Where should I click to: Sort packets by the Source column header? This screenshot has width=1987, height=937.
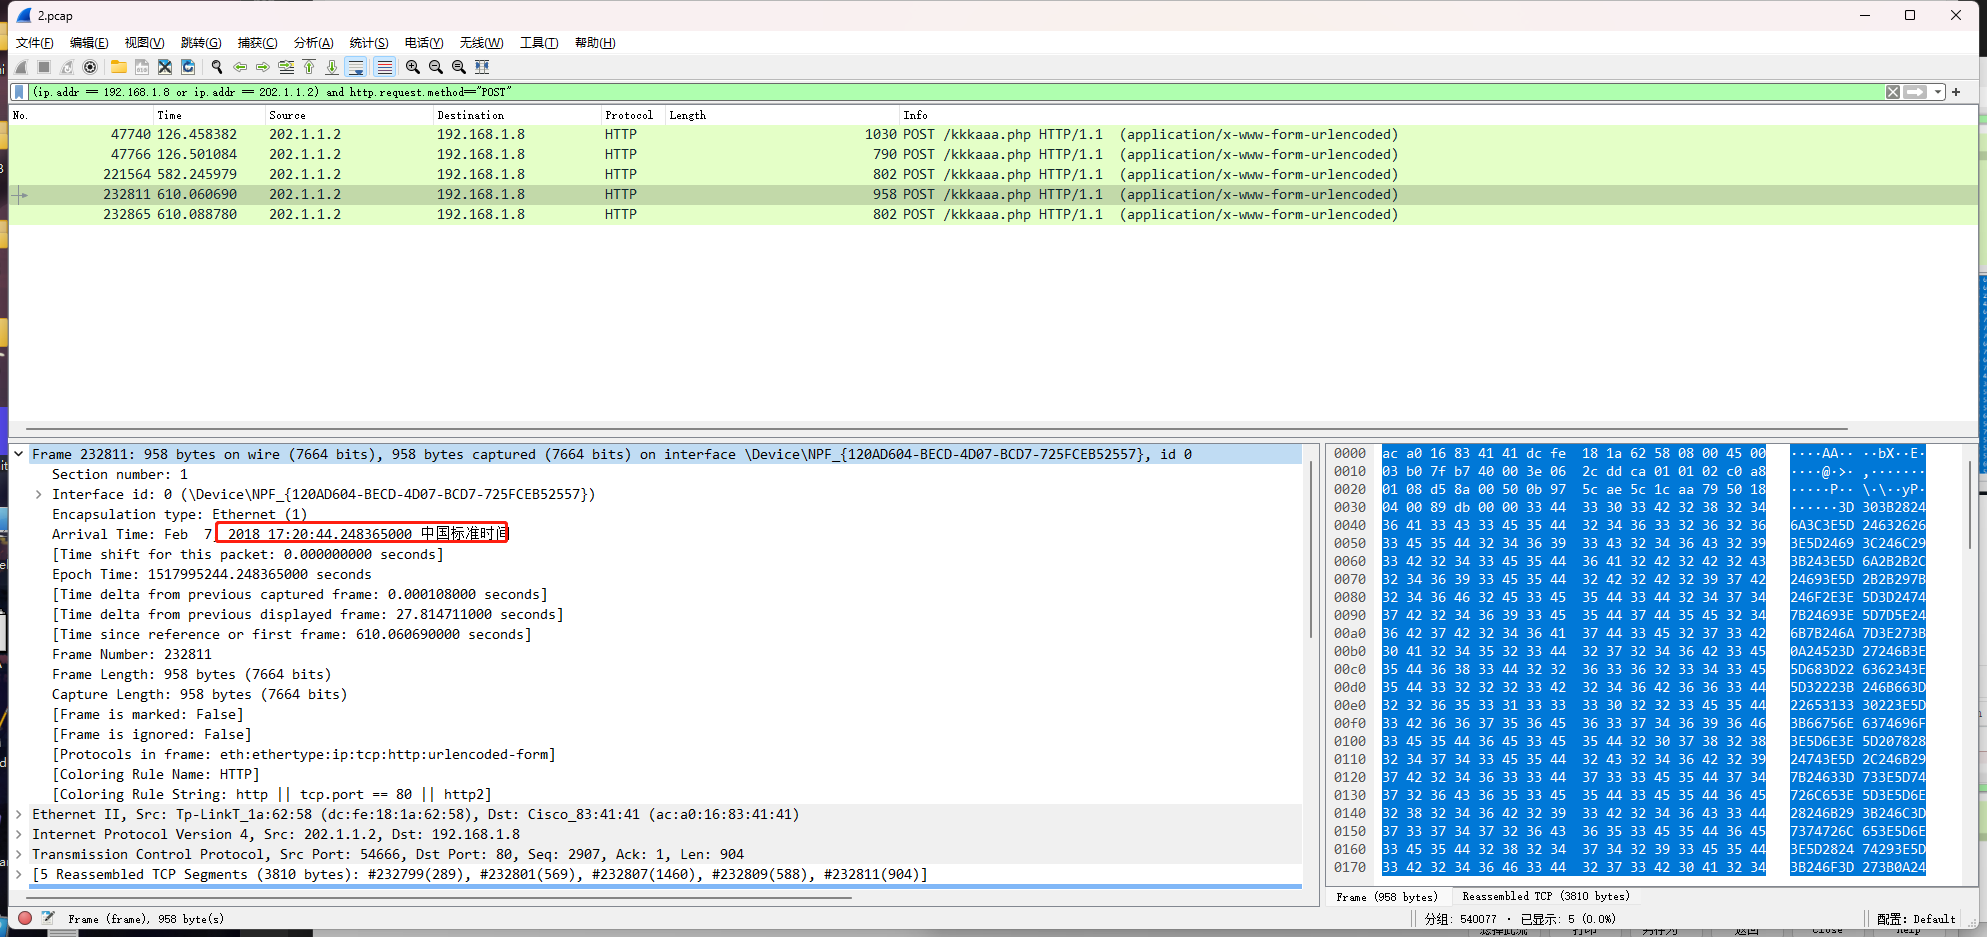[348, 115]
